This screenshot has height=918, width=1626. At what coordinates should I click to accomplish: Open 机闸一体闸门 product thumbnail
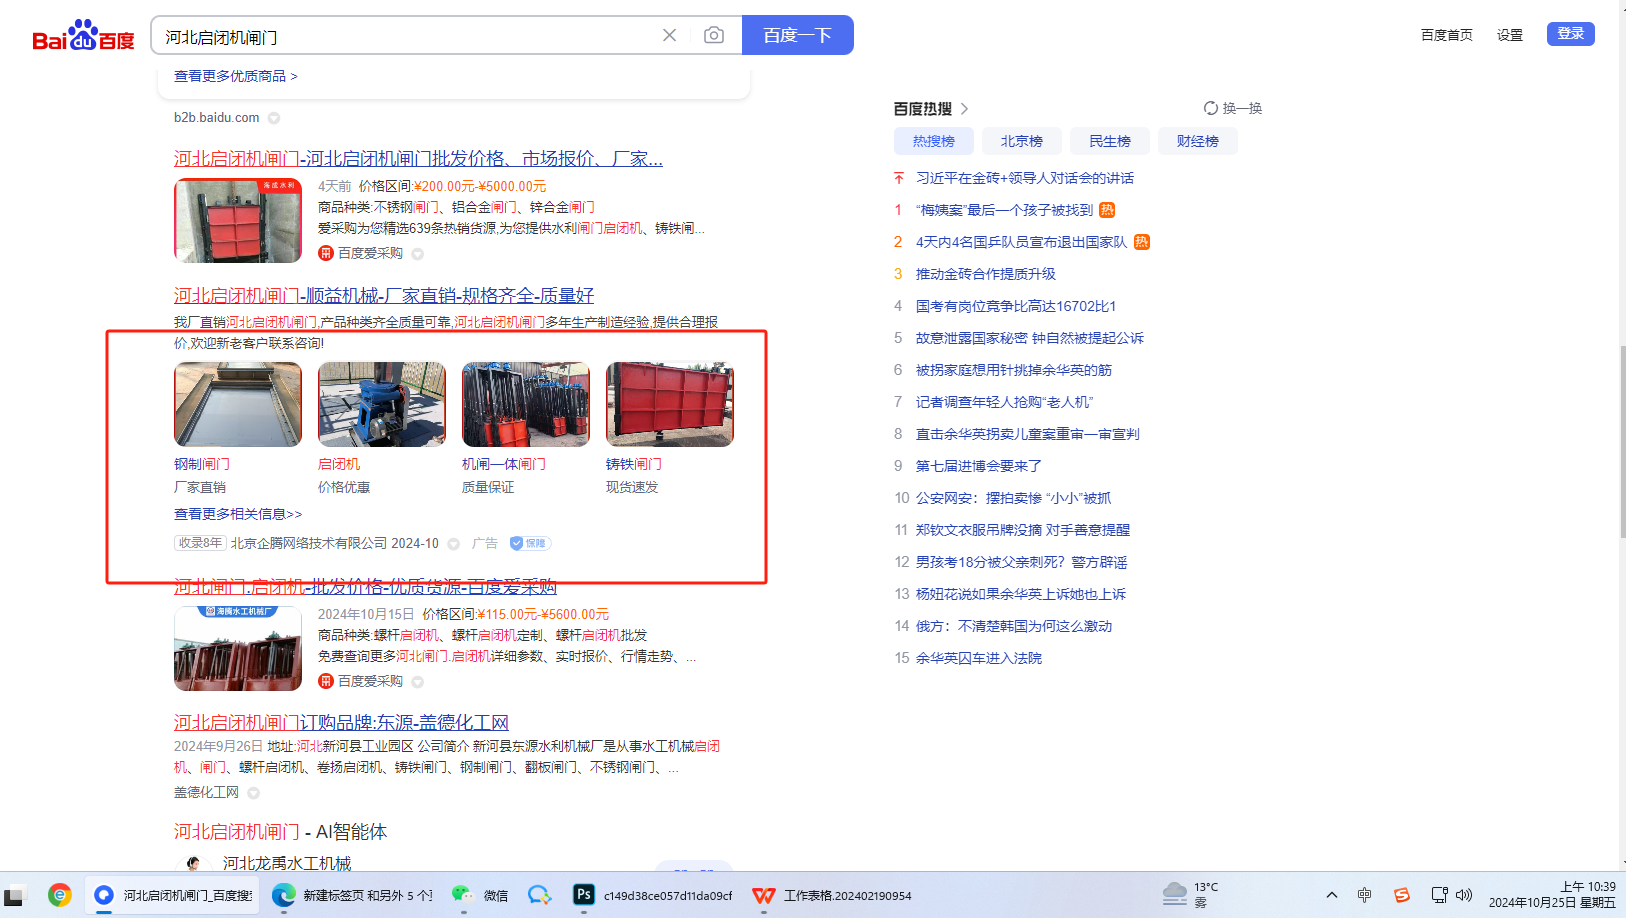tap(525, 404)
